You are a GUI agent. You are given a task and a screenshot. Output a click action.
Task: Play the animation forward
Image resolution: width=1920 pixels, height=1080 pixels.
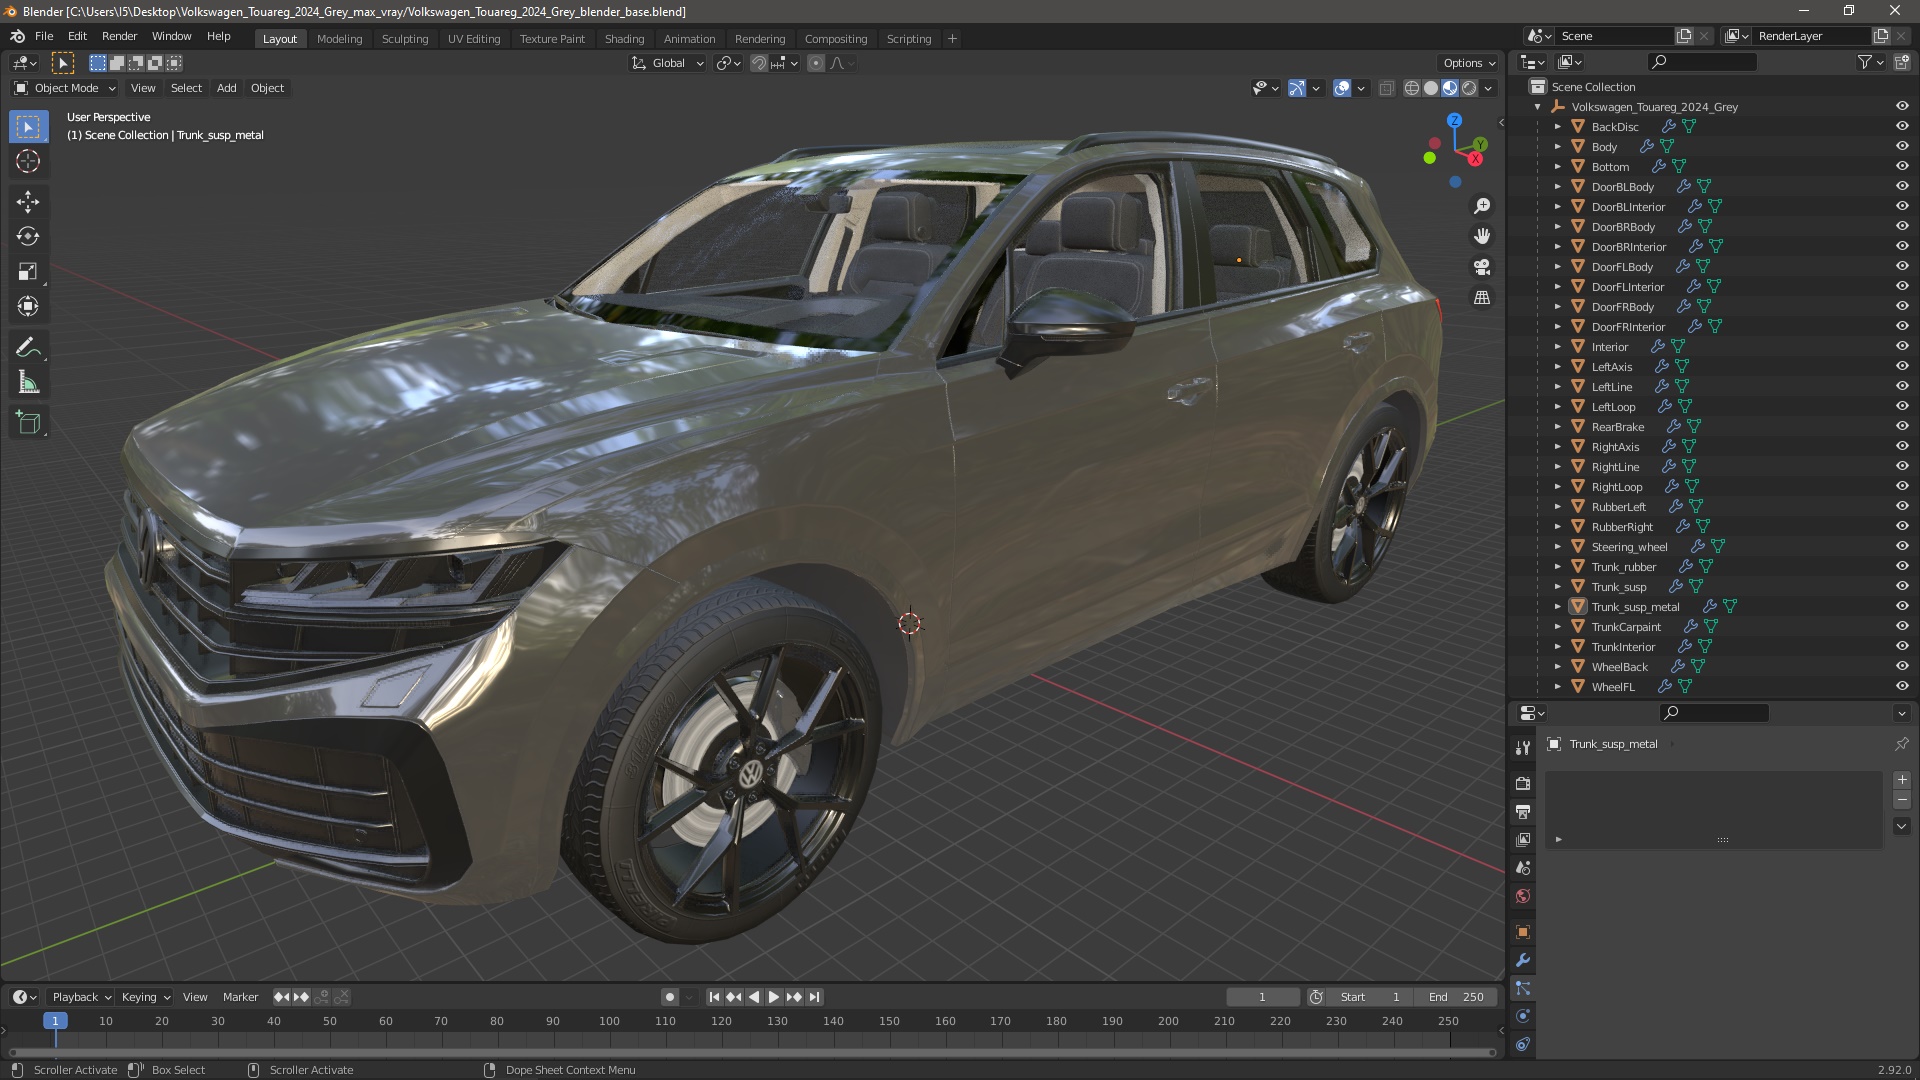[x=774, y=997]
